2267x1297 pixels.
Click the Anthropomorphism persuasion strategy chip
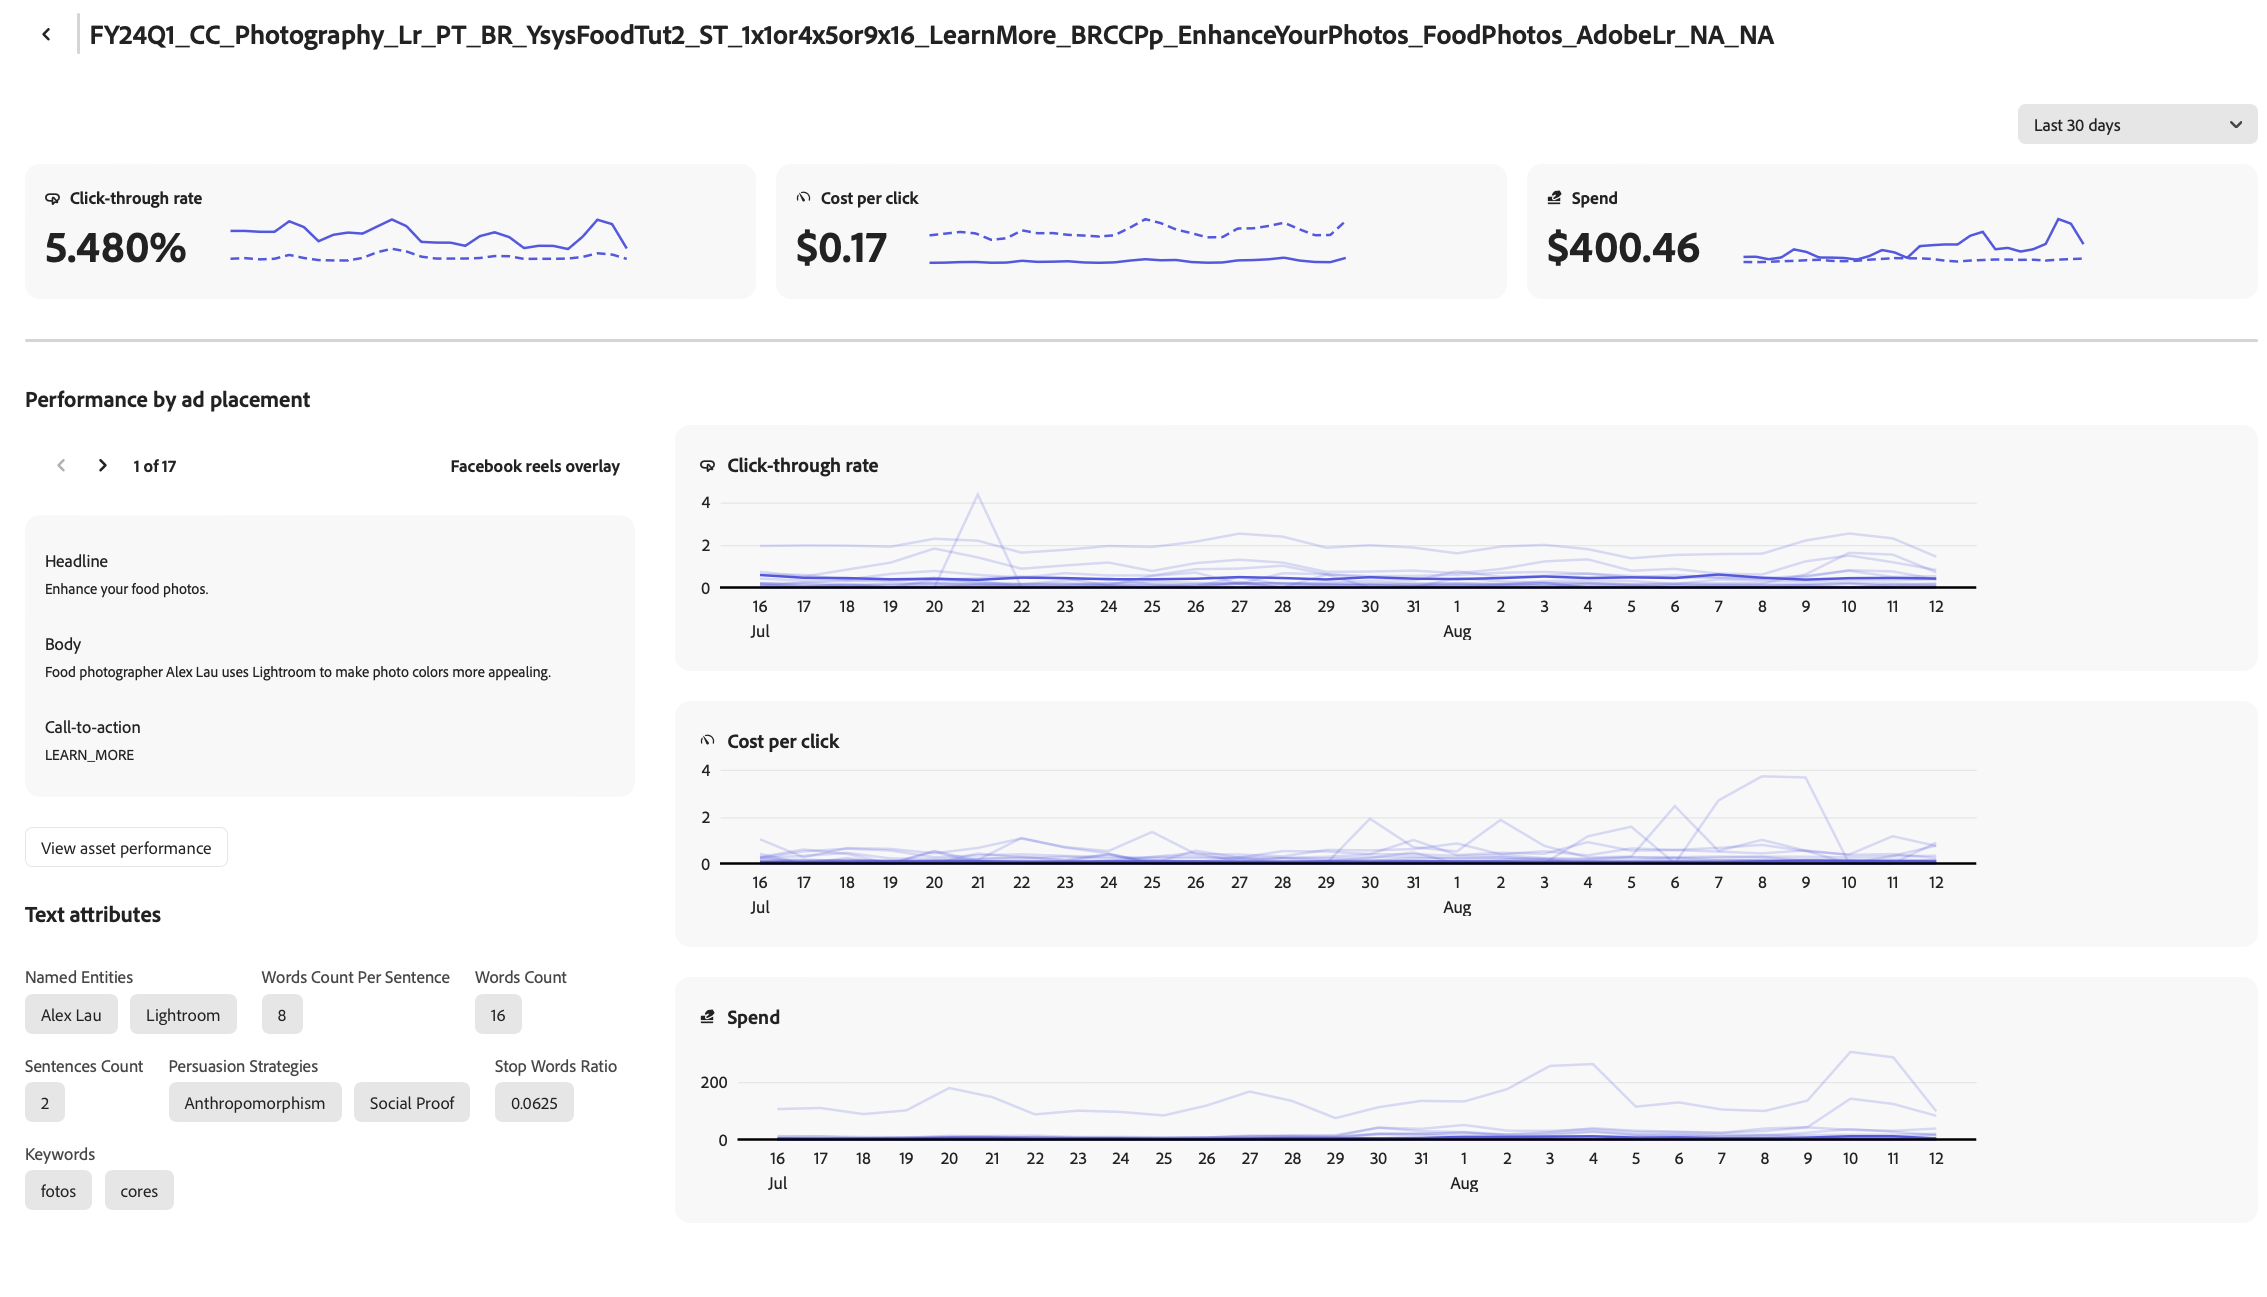(254, 1103)
